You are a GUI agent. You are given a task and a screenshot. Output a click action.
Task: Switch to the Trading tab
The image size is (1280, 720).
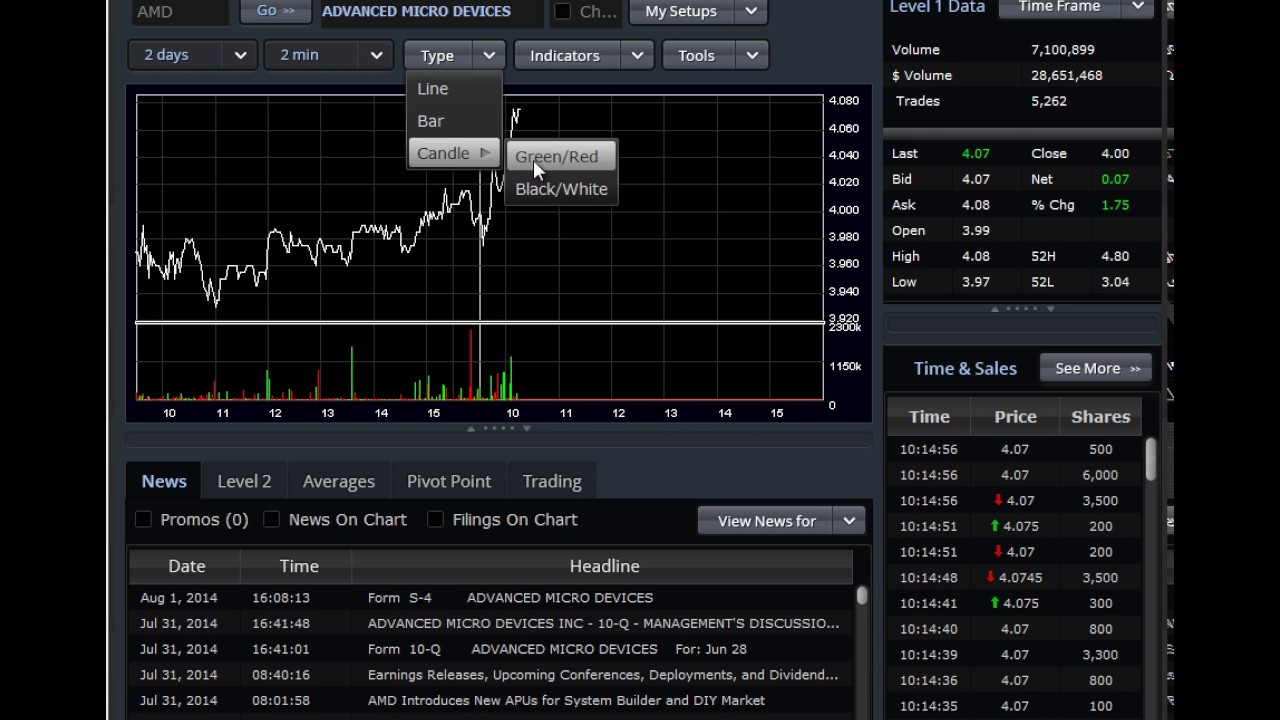(552, 481)
